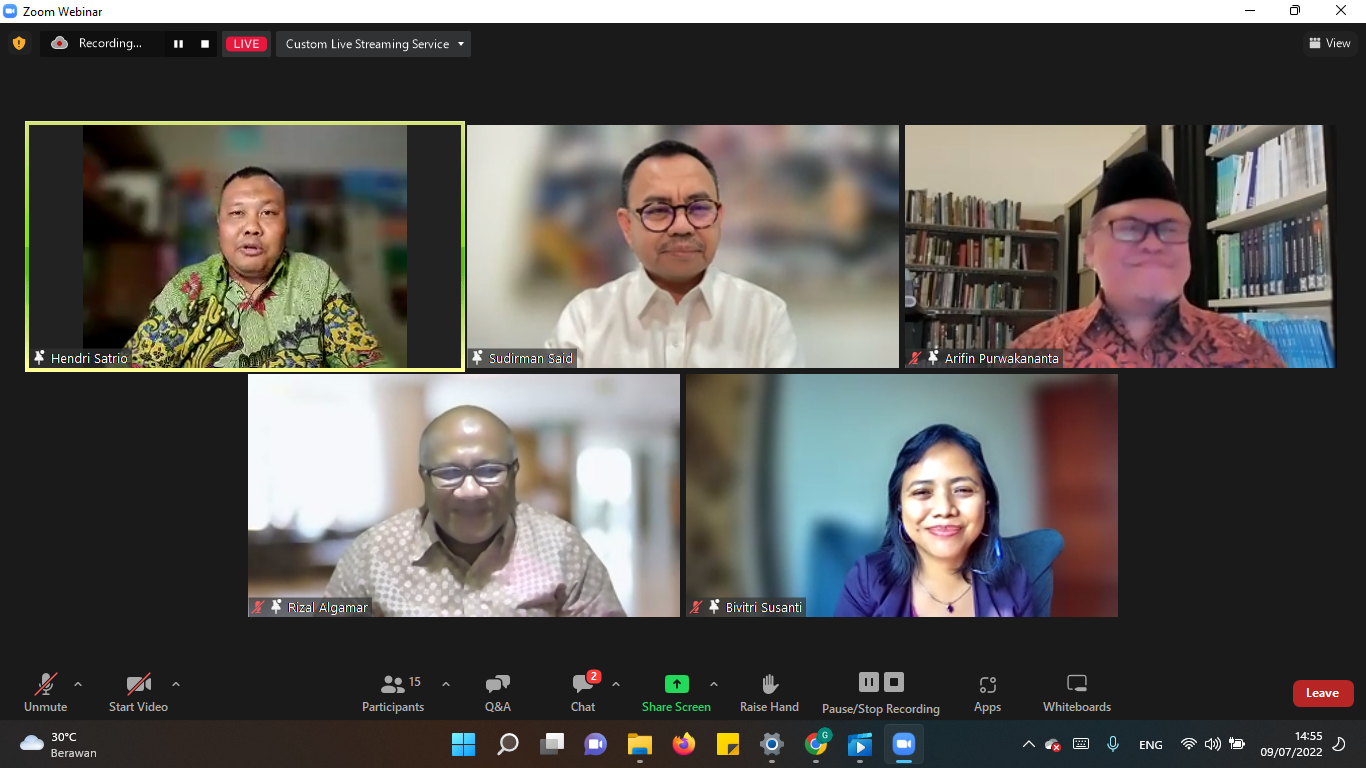Screen dimensions: 1366x768
Task: Open the Q&A panel
Action: (498, 693)
